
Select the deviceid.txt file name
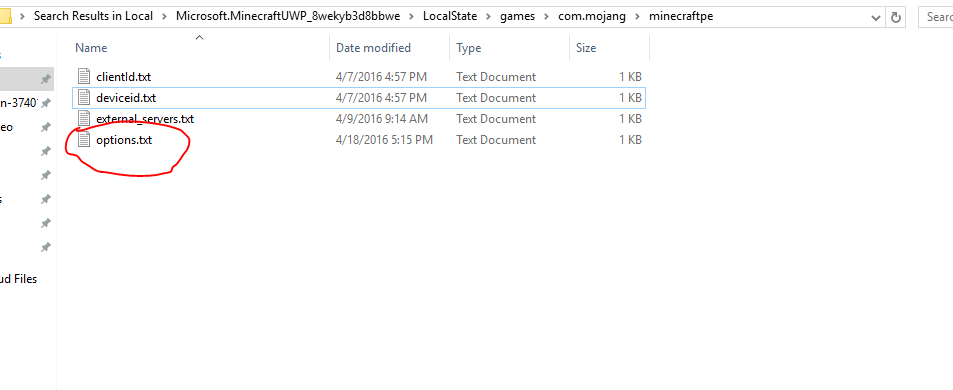click(126, 98)
